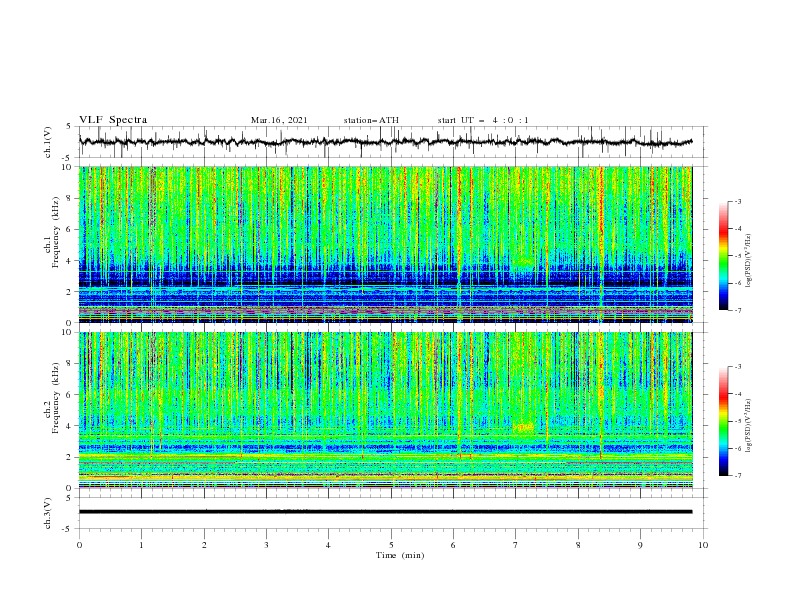Click the ch.2 PSD color bar
Screen dimensions: 792x612
(x=723, y=421)
